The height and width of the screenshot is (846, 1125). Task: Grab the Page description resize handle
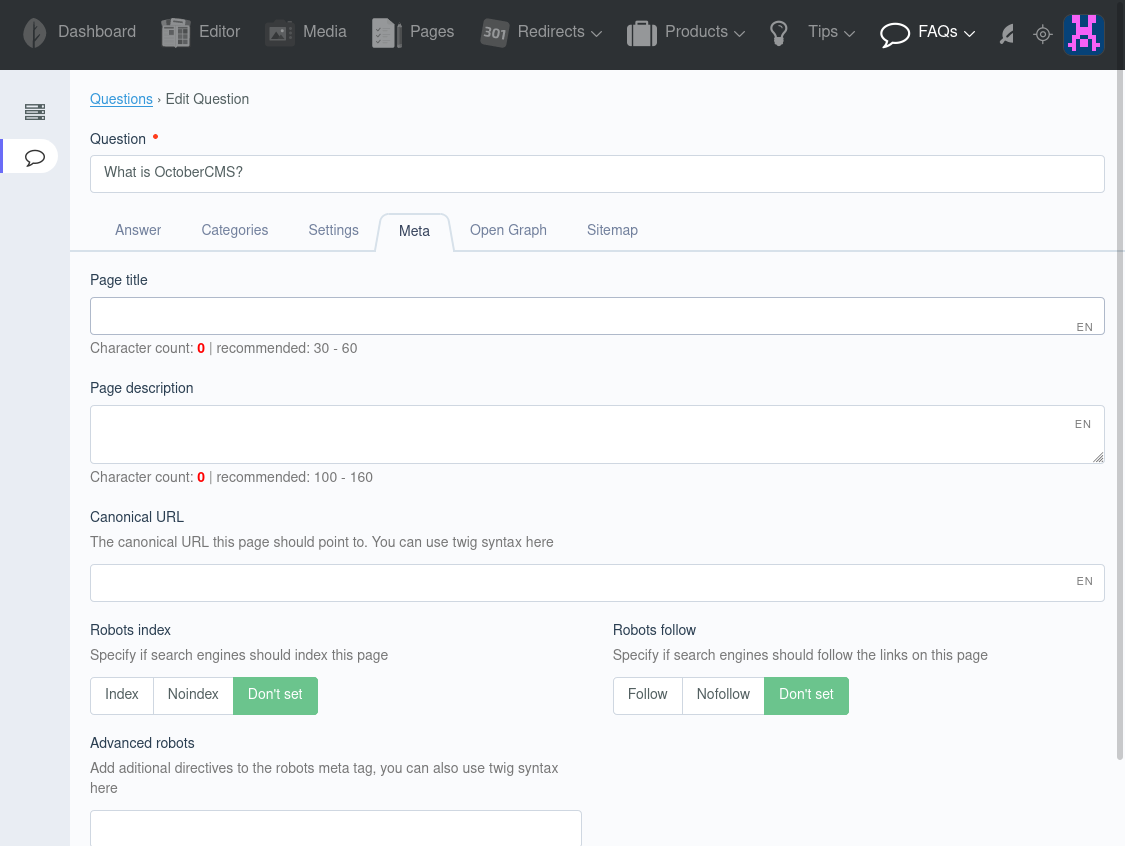1098,458
